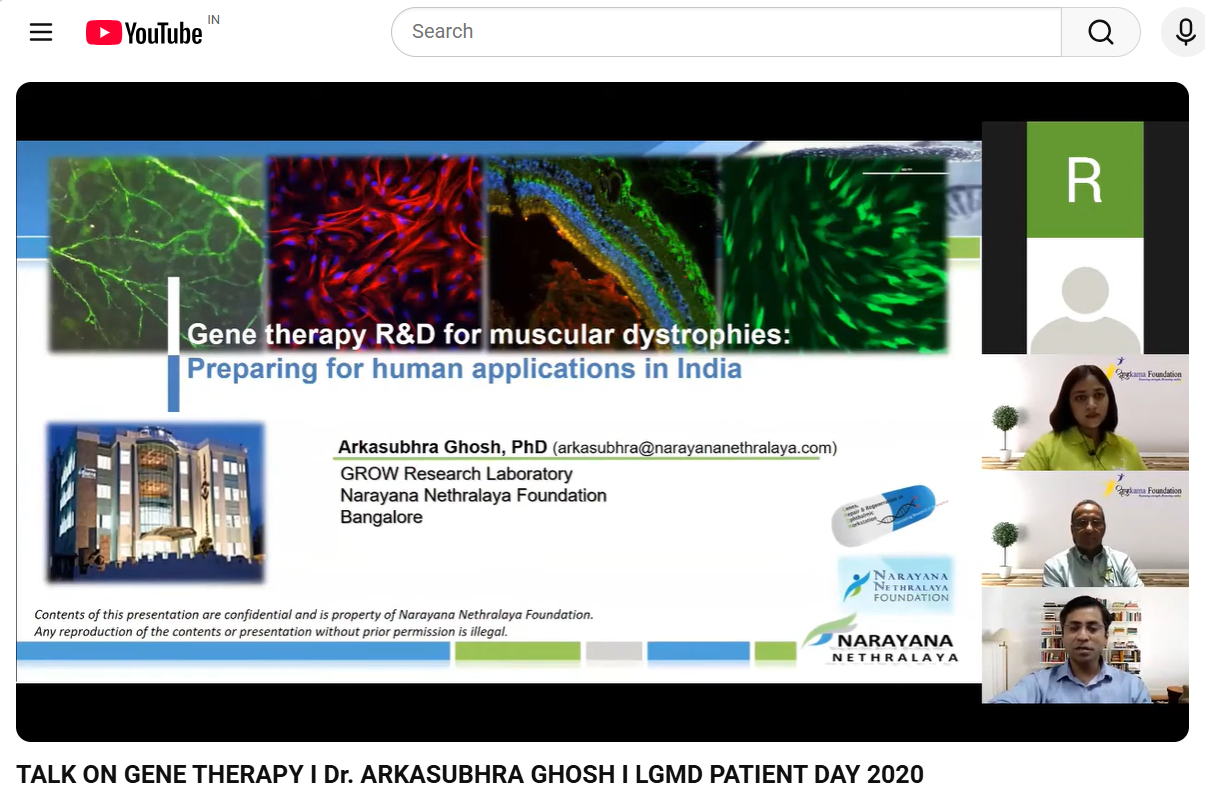
Task: Click the hospital building photo on slide
Action: tap(155, 502)
